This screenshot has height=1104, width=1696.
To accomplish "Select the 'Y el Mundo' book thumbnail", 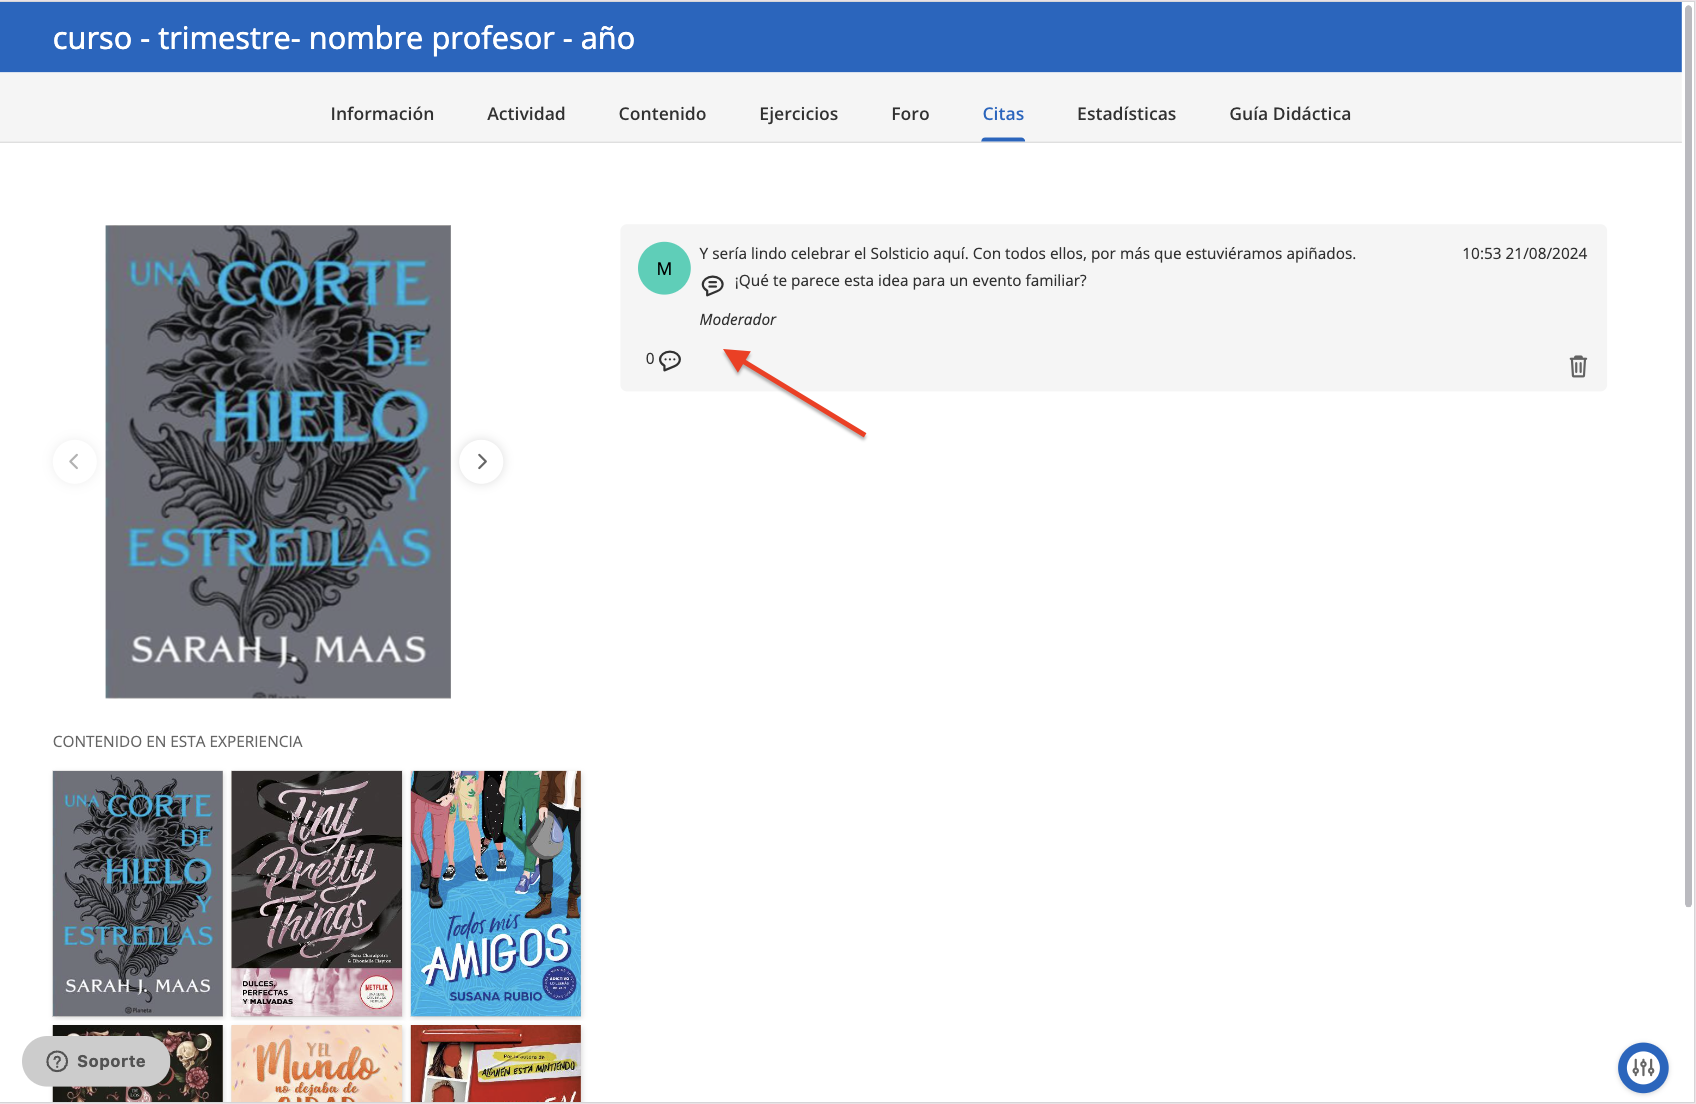I will pos(317,1063).
